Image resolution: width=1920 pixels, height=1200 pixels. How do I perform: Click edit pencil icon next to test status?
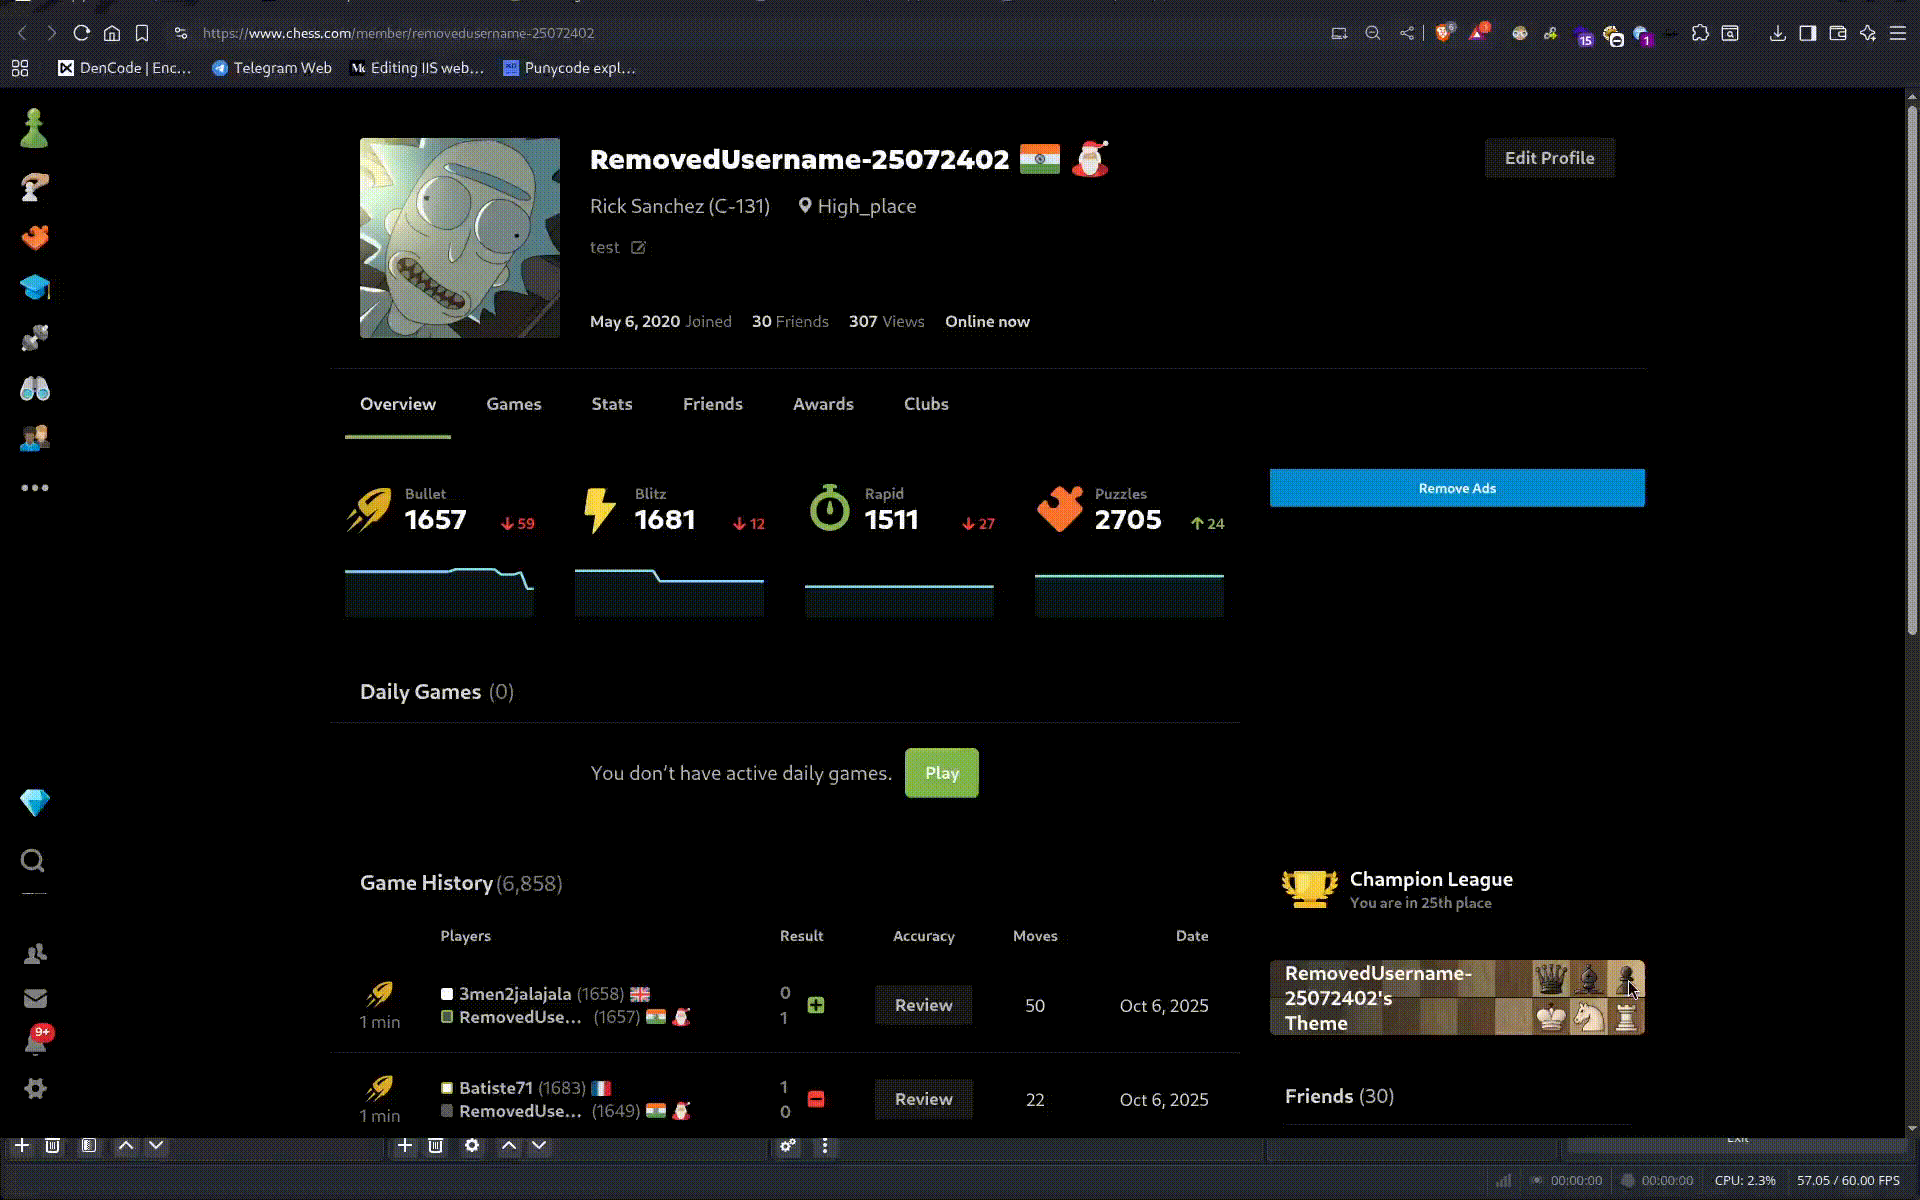638,248
